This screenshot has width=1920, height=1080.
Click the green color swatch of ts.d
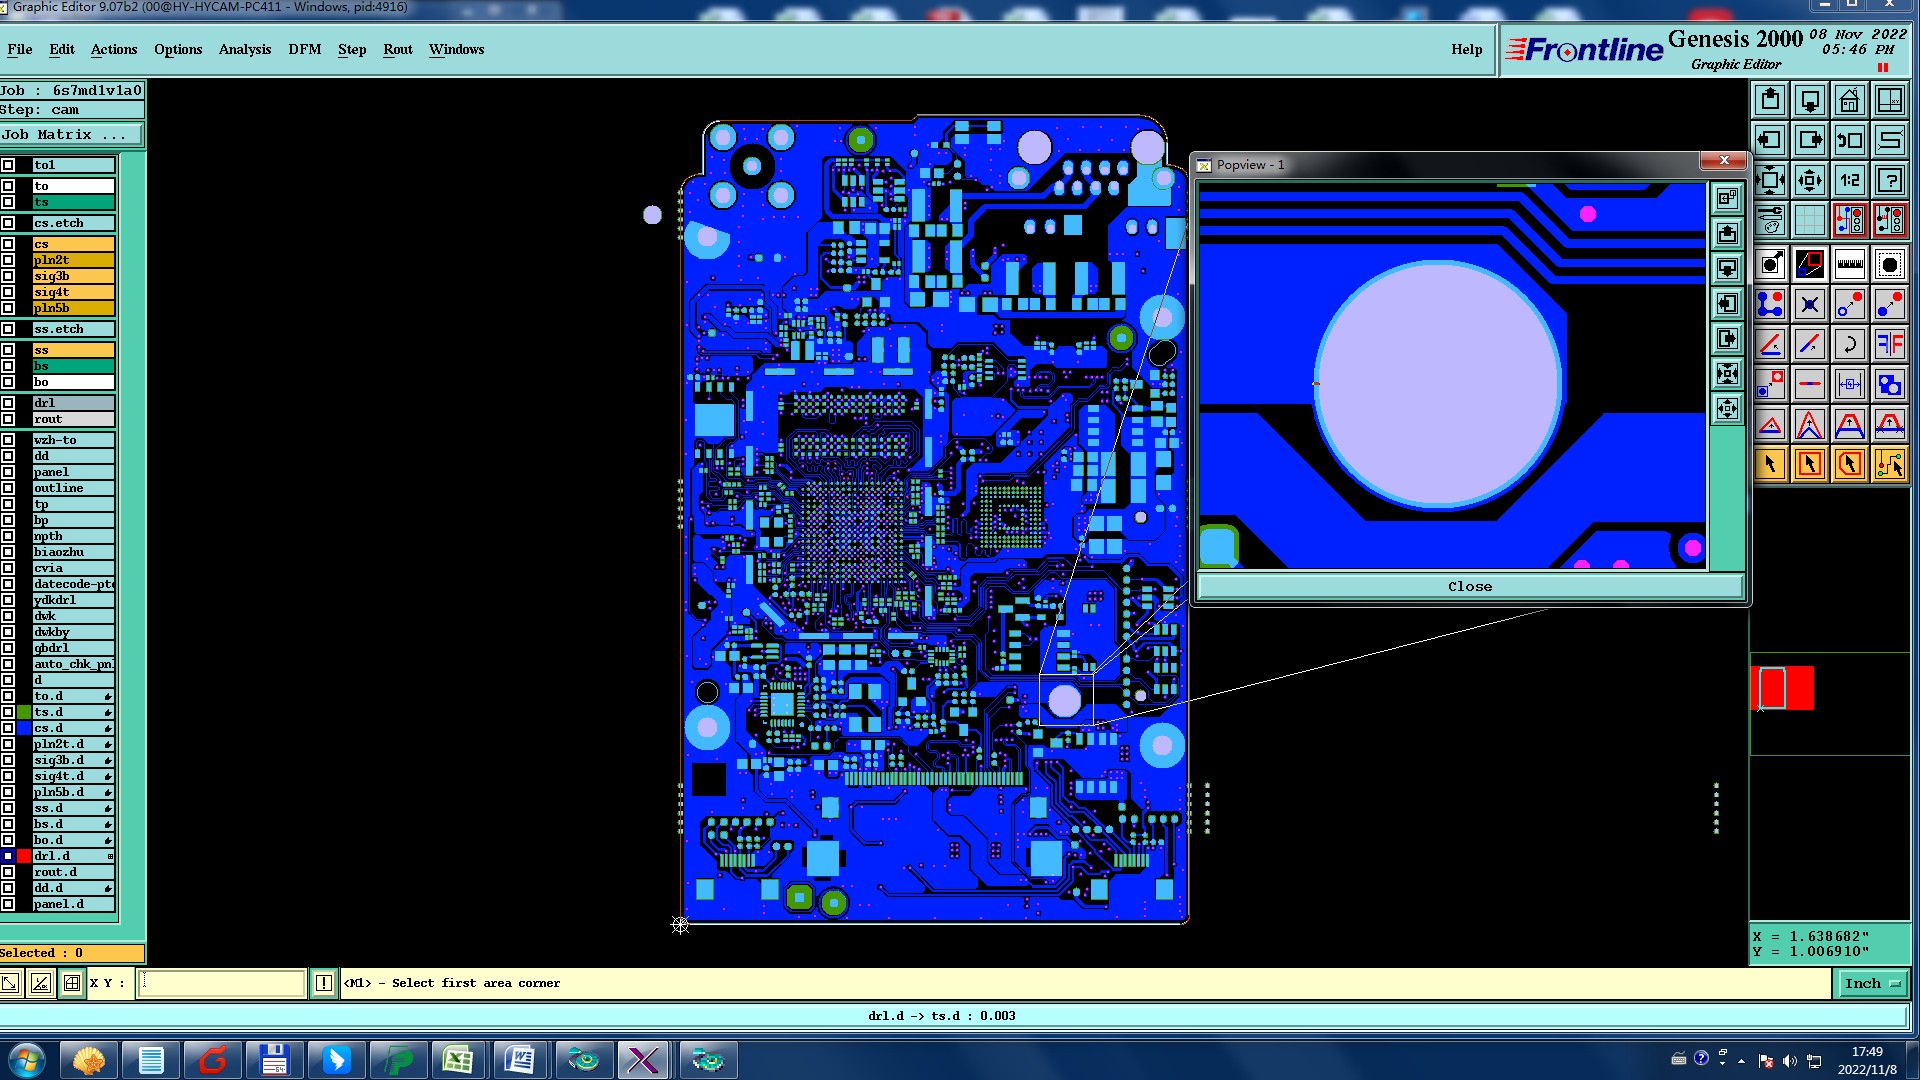click(24, 712)
